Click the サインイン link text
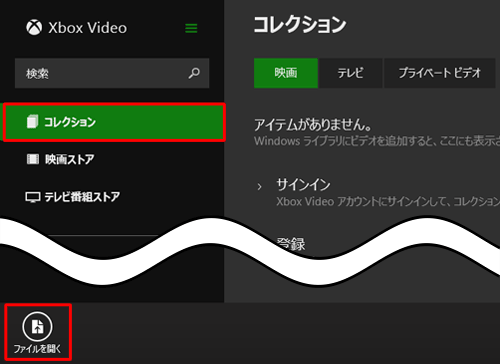Viewport: 500px width, 364px height. pos(303,185)
